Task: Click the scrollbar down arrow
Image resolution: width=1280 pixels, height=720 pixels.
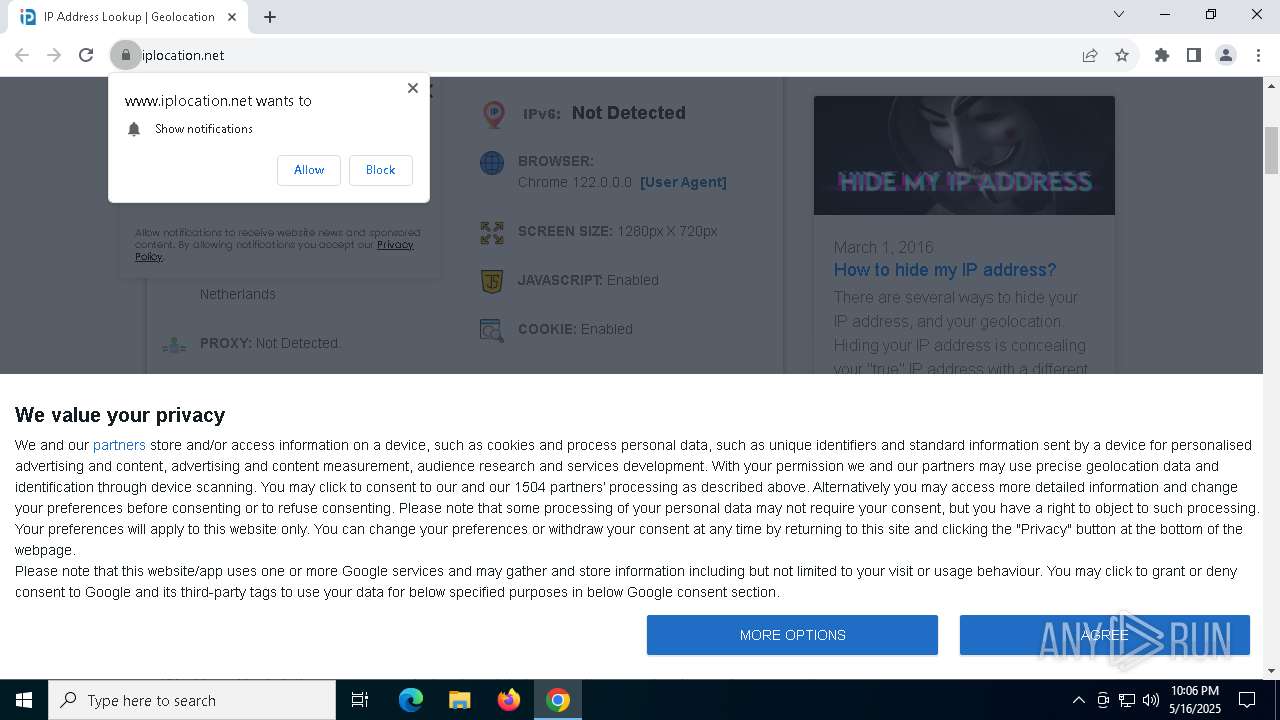Action: point(1272,671)
